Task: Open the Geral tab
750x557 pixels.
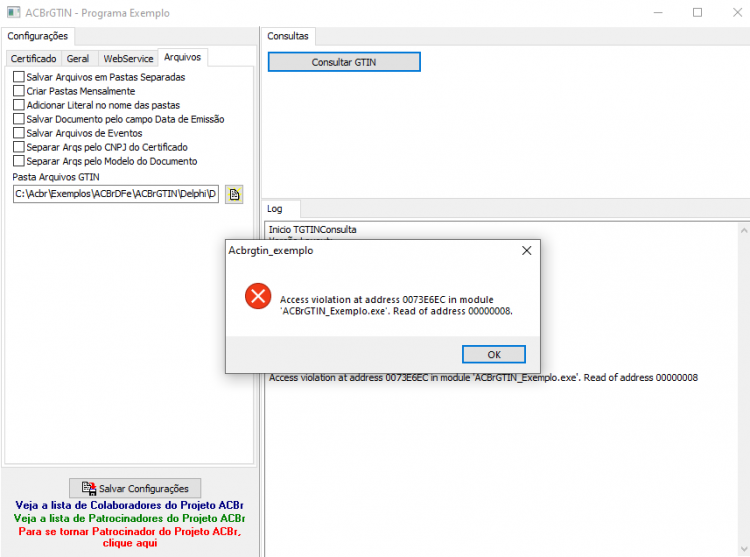Action: pos(78,58)
